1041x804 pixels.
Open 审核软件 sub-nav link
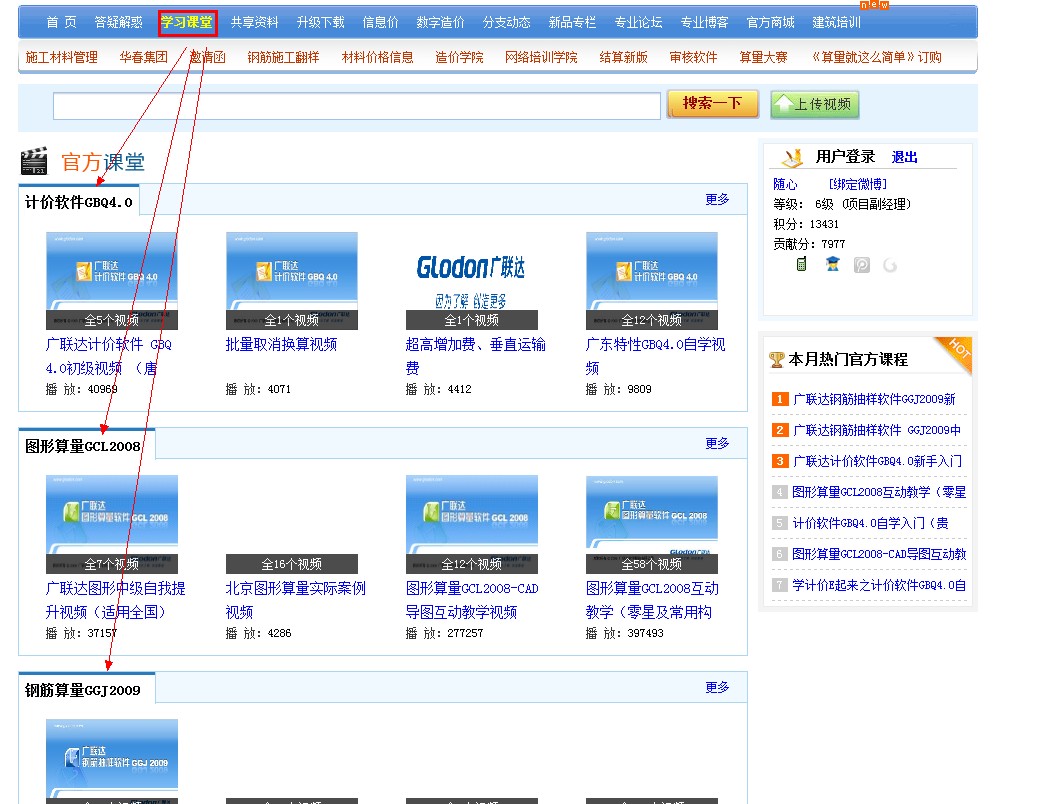tap(693, 58)
